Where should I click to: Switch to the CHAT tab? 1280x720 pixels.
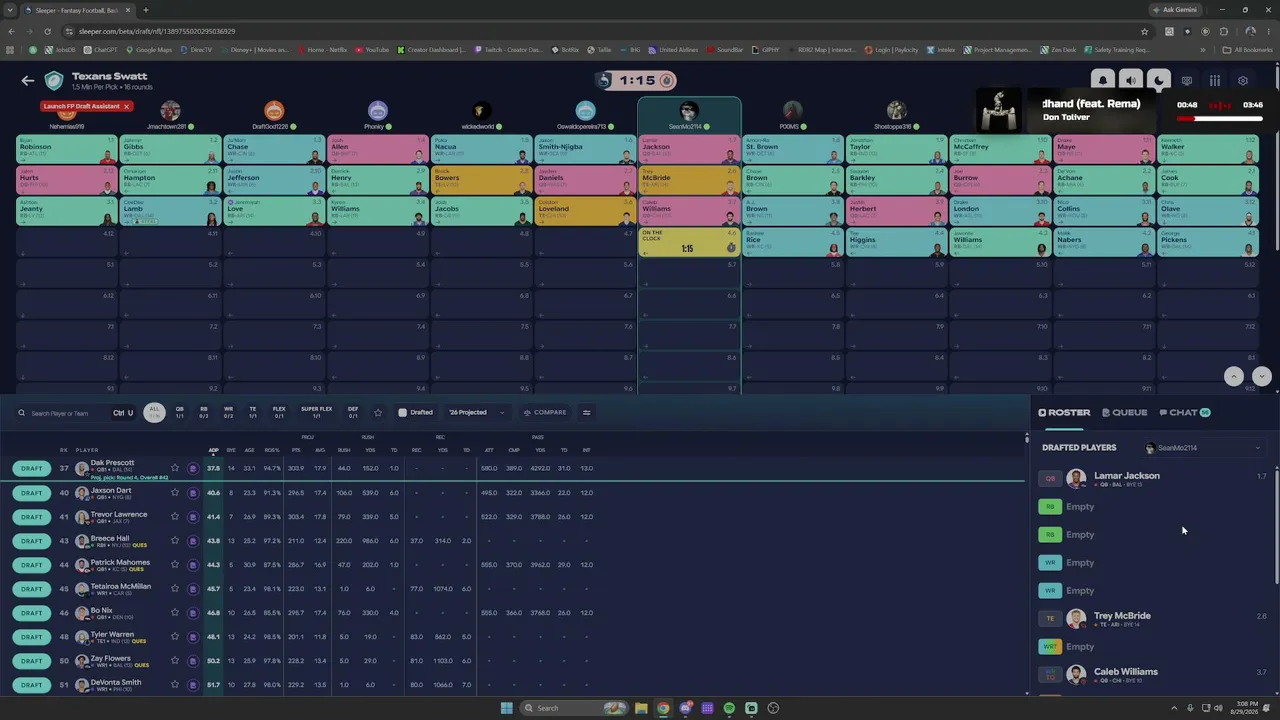1184,412
